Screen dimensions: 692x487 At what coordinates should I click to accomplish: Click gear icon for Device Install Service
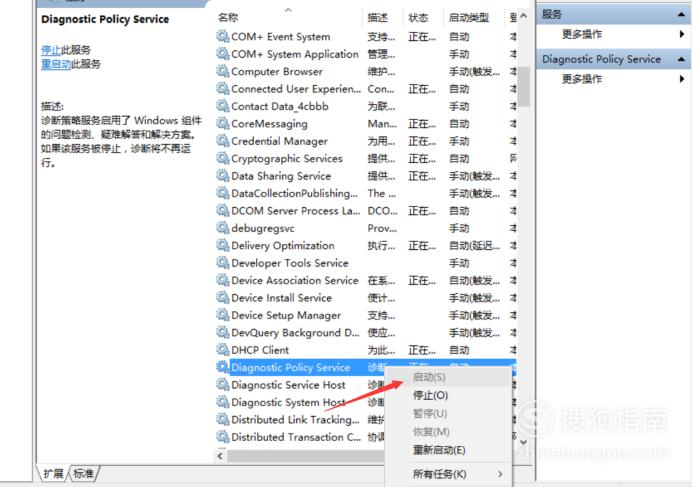pyautogui.click(x=223, y=298)
